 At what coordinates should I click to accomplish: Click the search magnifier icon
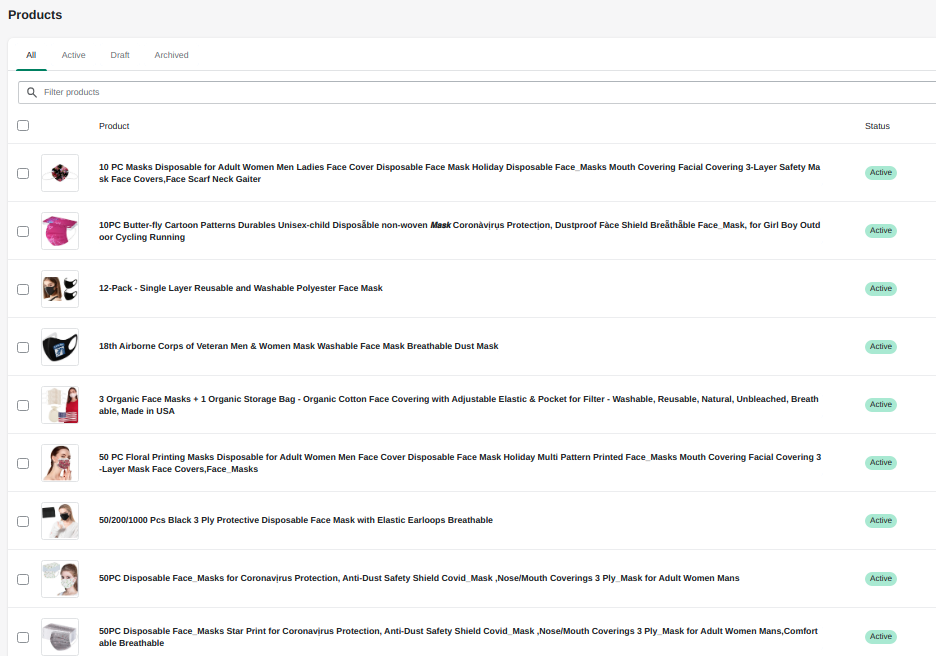(x=33, y=91)
